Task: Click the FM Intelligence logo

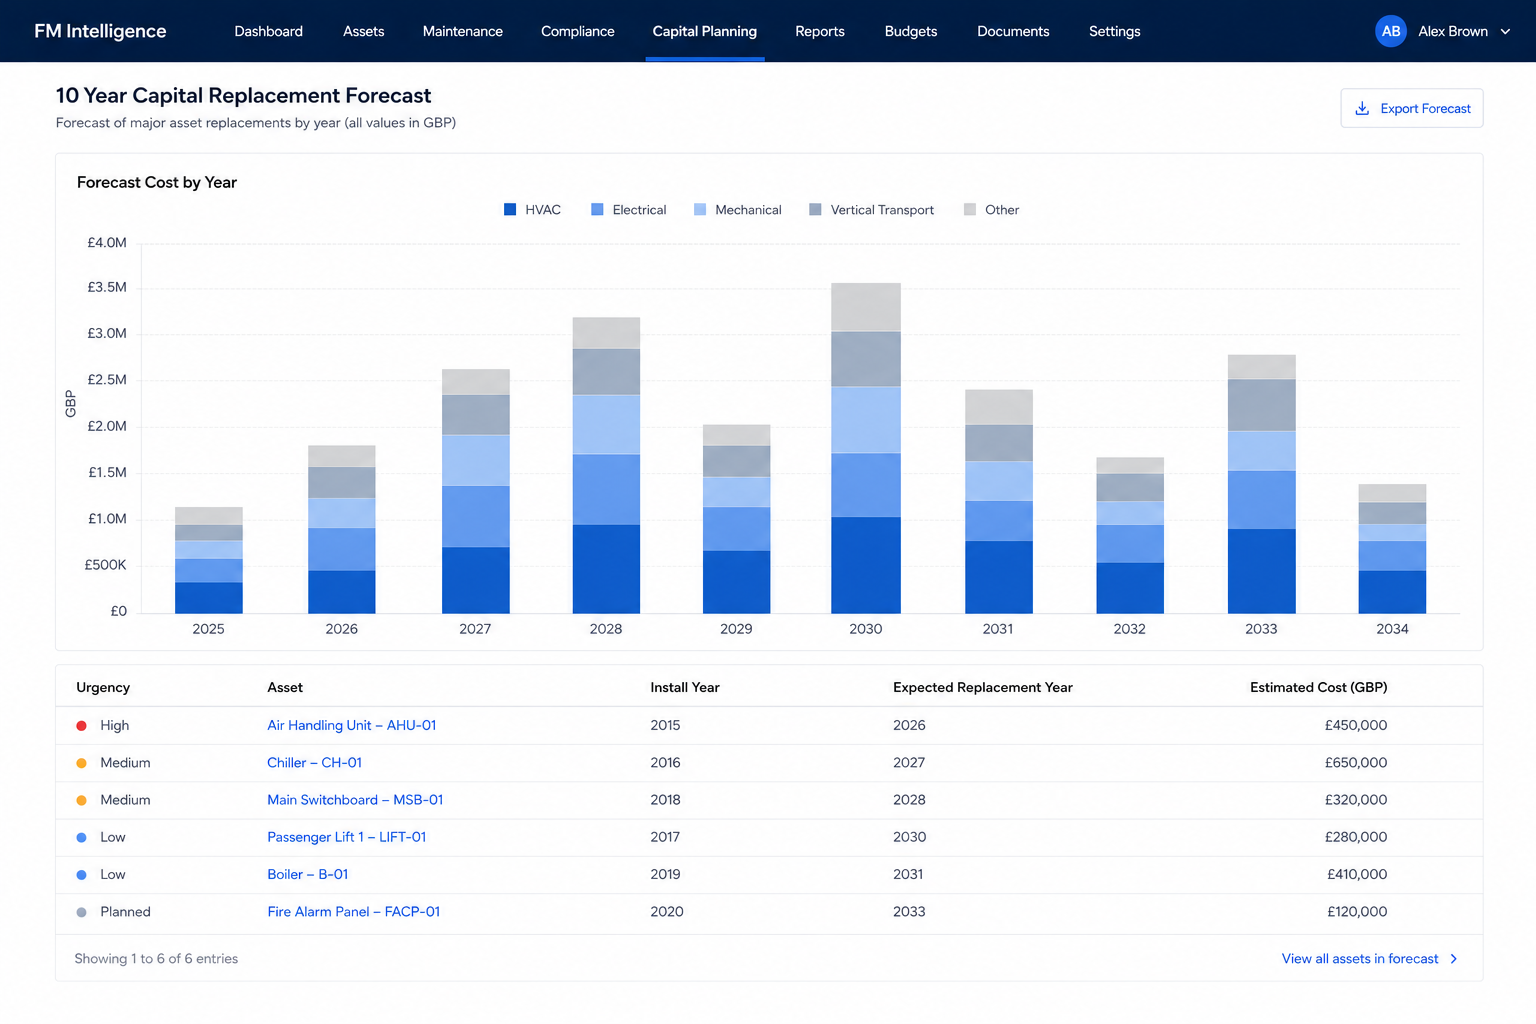Action: (100, 31)
